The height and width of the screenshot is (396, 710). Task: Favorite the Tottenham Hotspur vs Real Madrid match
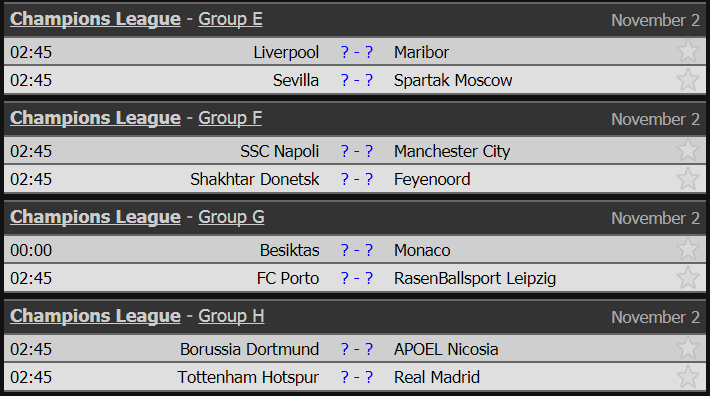687,377
